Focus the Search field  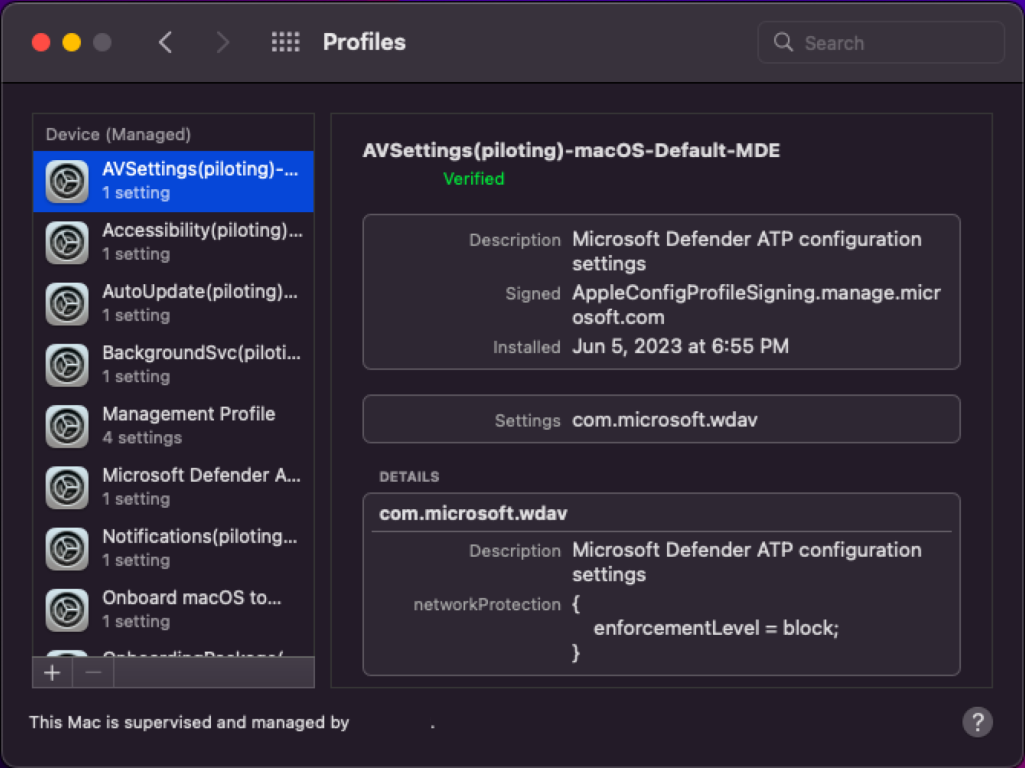[x=881, y=42]
